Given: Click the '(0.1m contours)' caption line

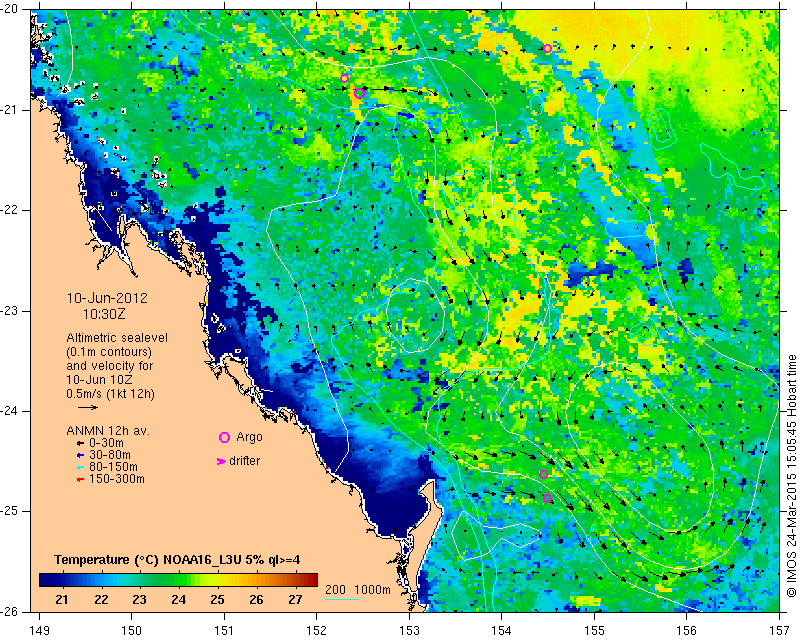Looking at the screenshot, I should pyautogui.click(x=109, y=352).
